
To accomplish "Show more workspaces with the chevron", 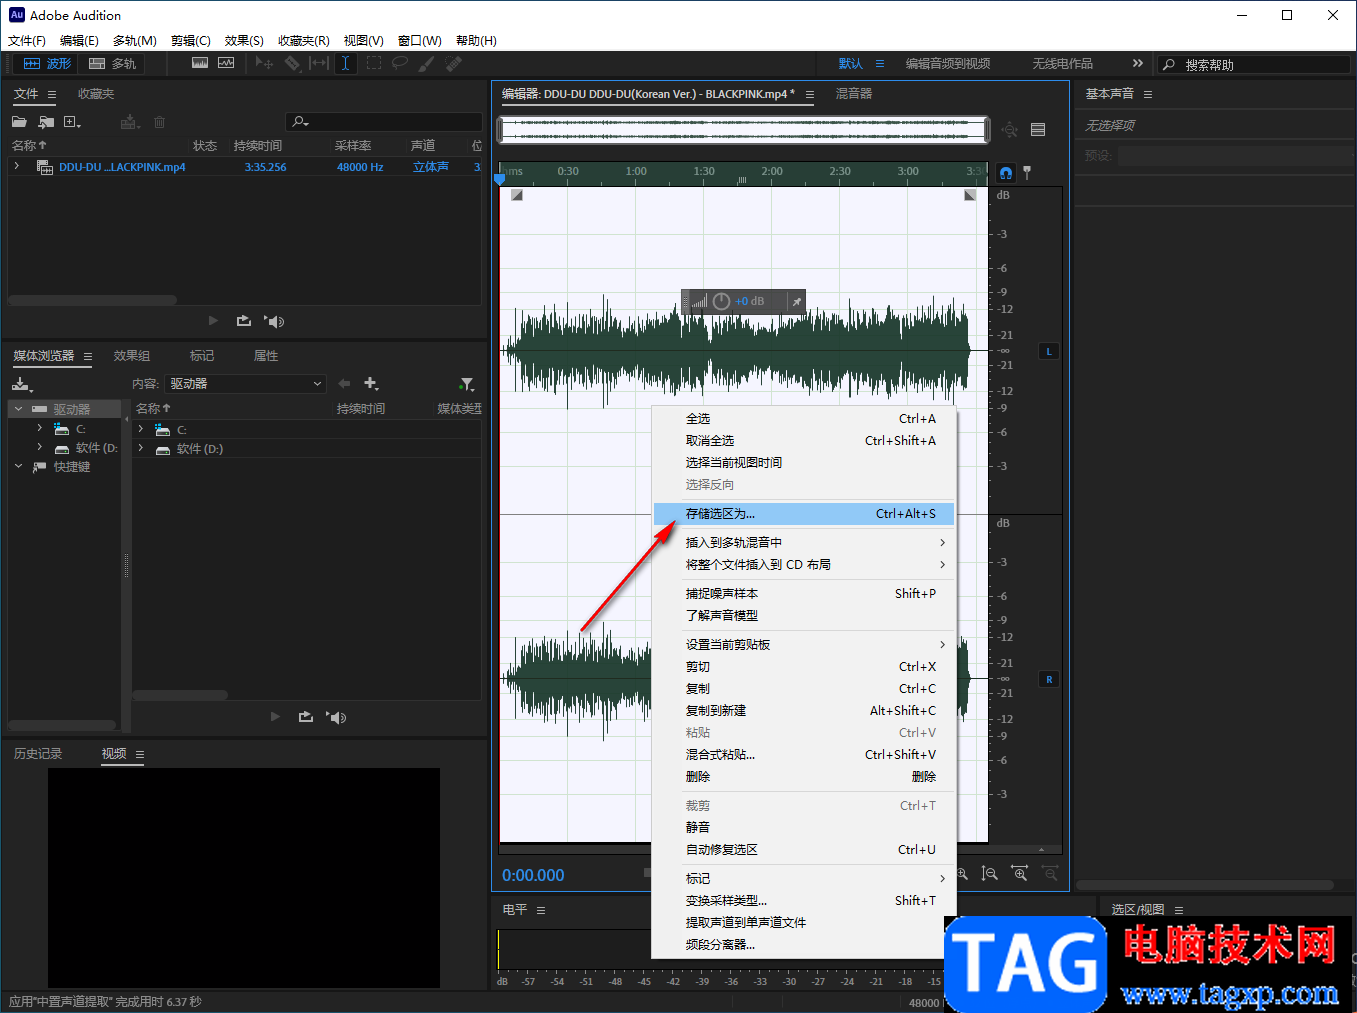I will pos(1137,63).
